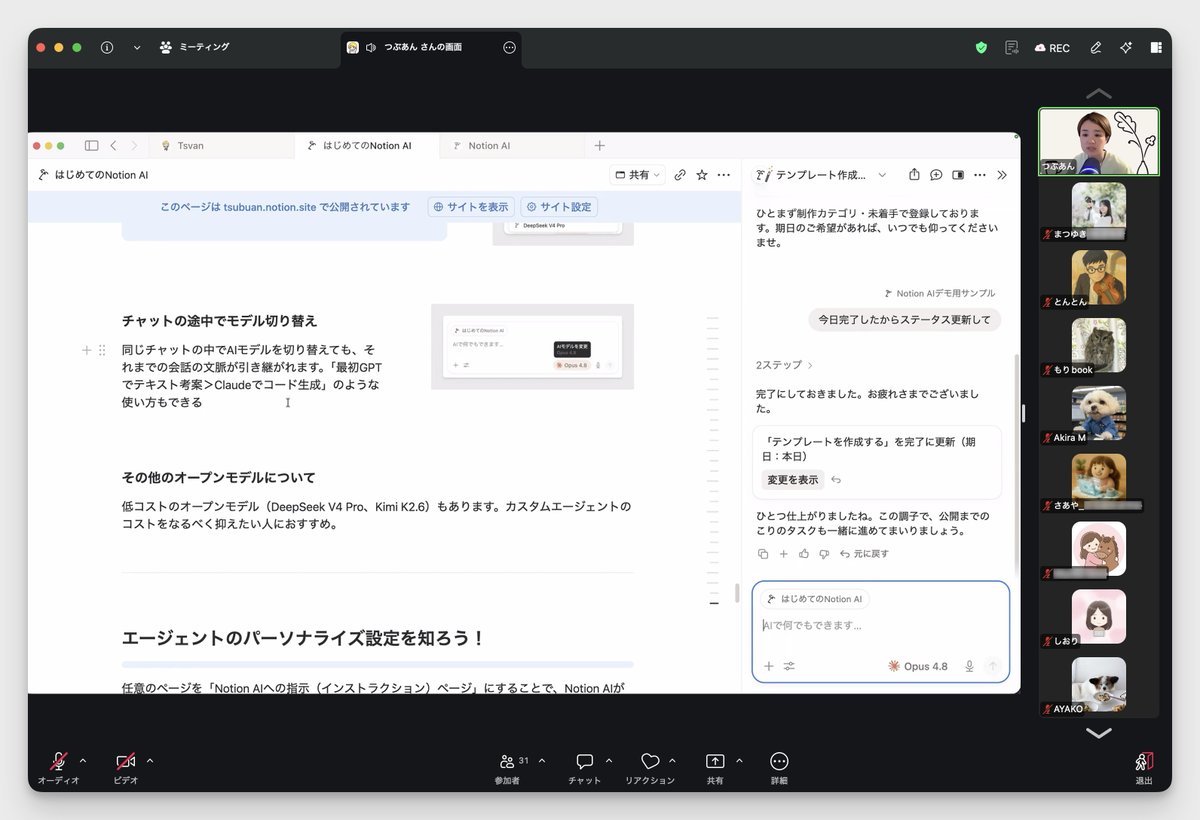Favorite the page with the star icon

point(702,175)
